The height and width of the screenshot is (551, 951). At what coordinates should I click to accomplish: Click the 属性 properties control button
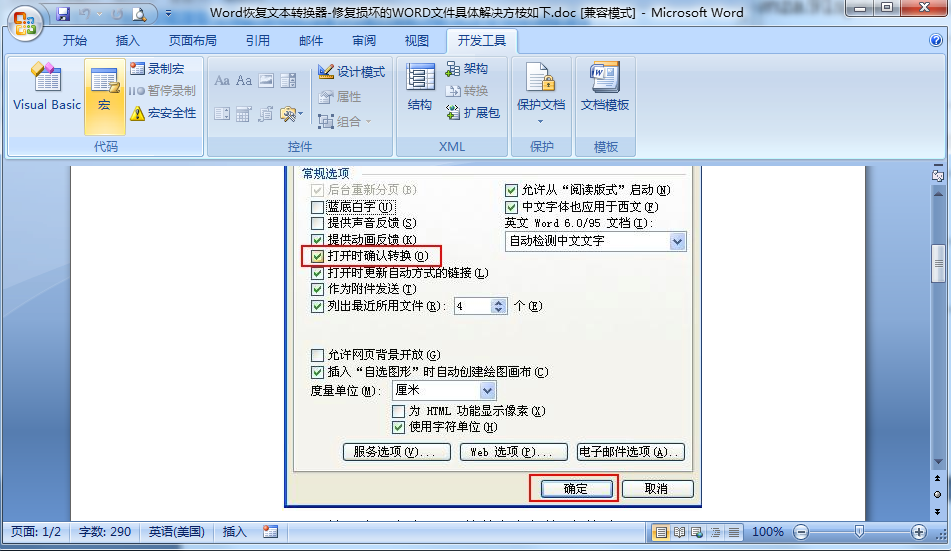pos(340,96)
